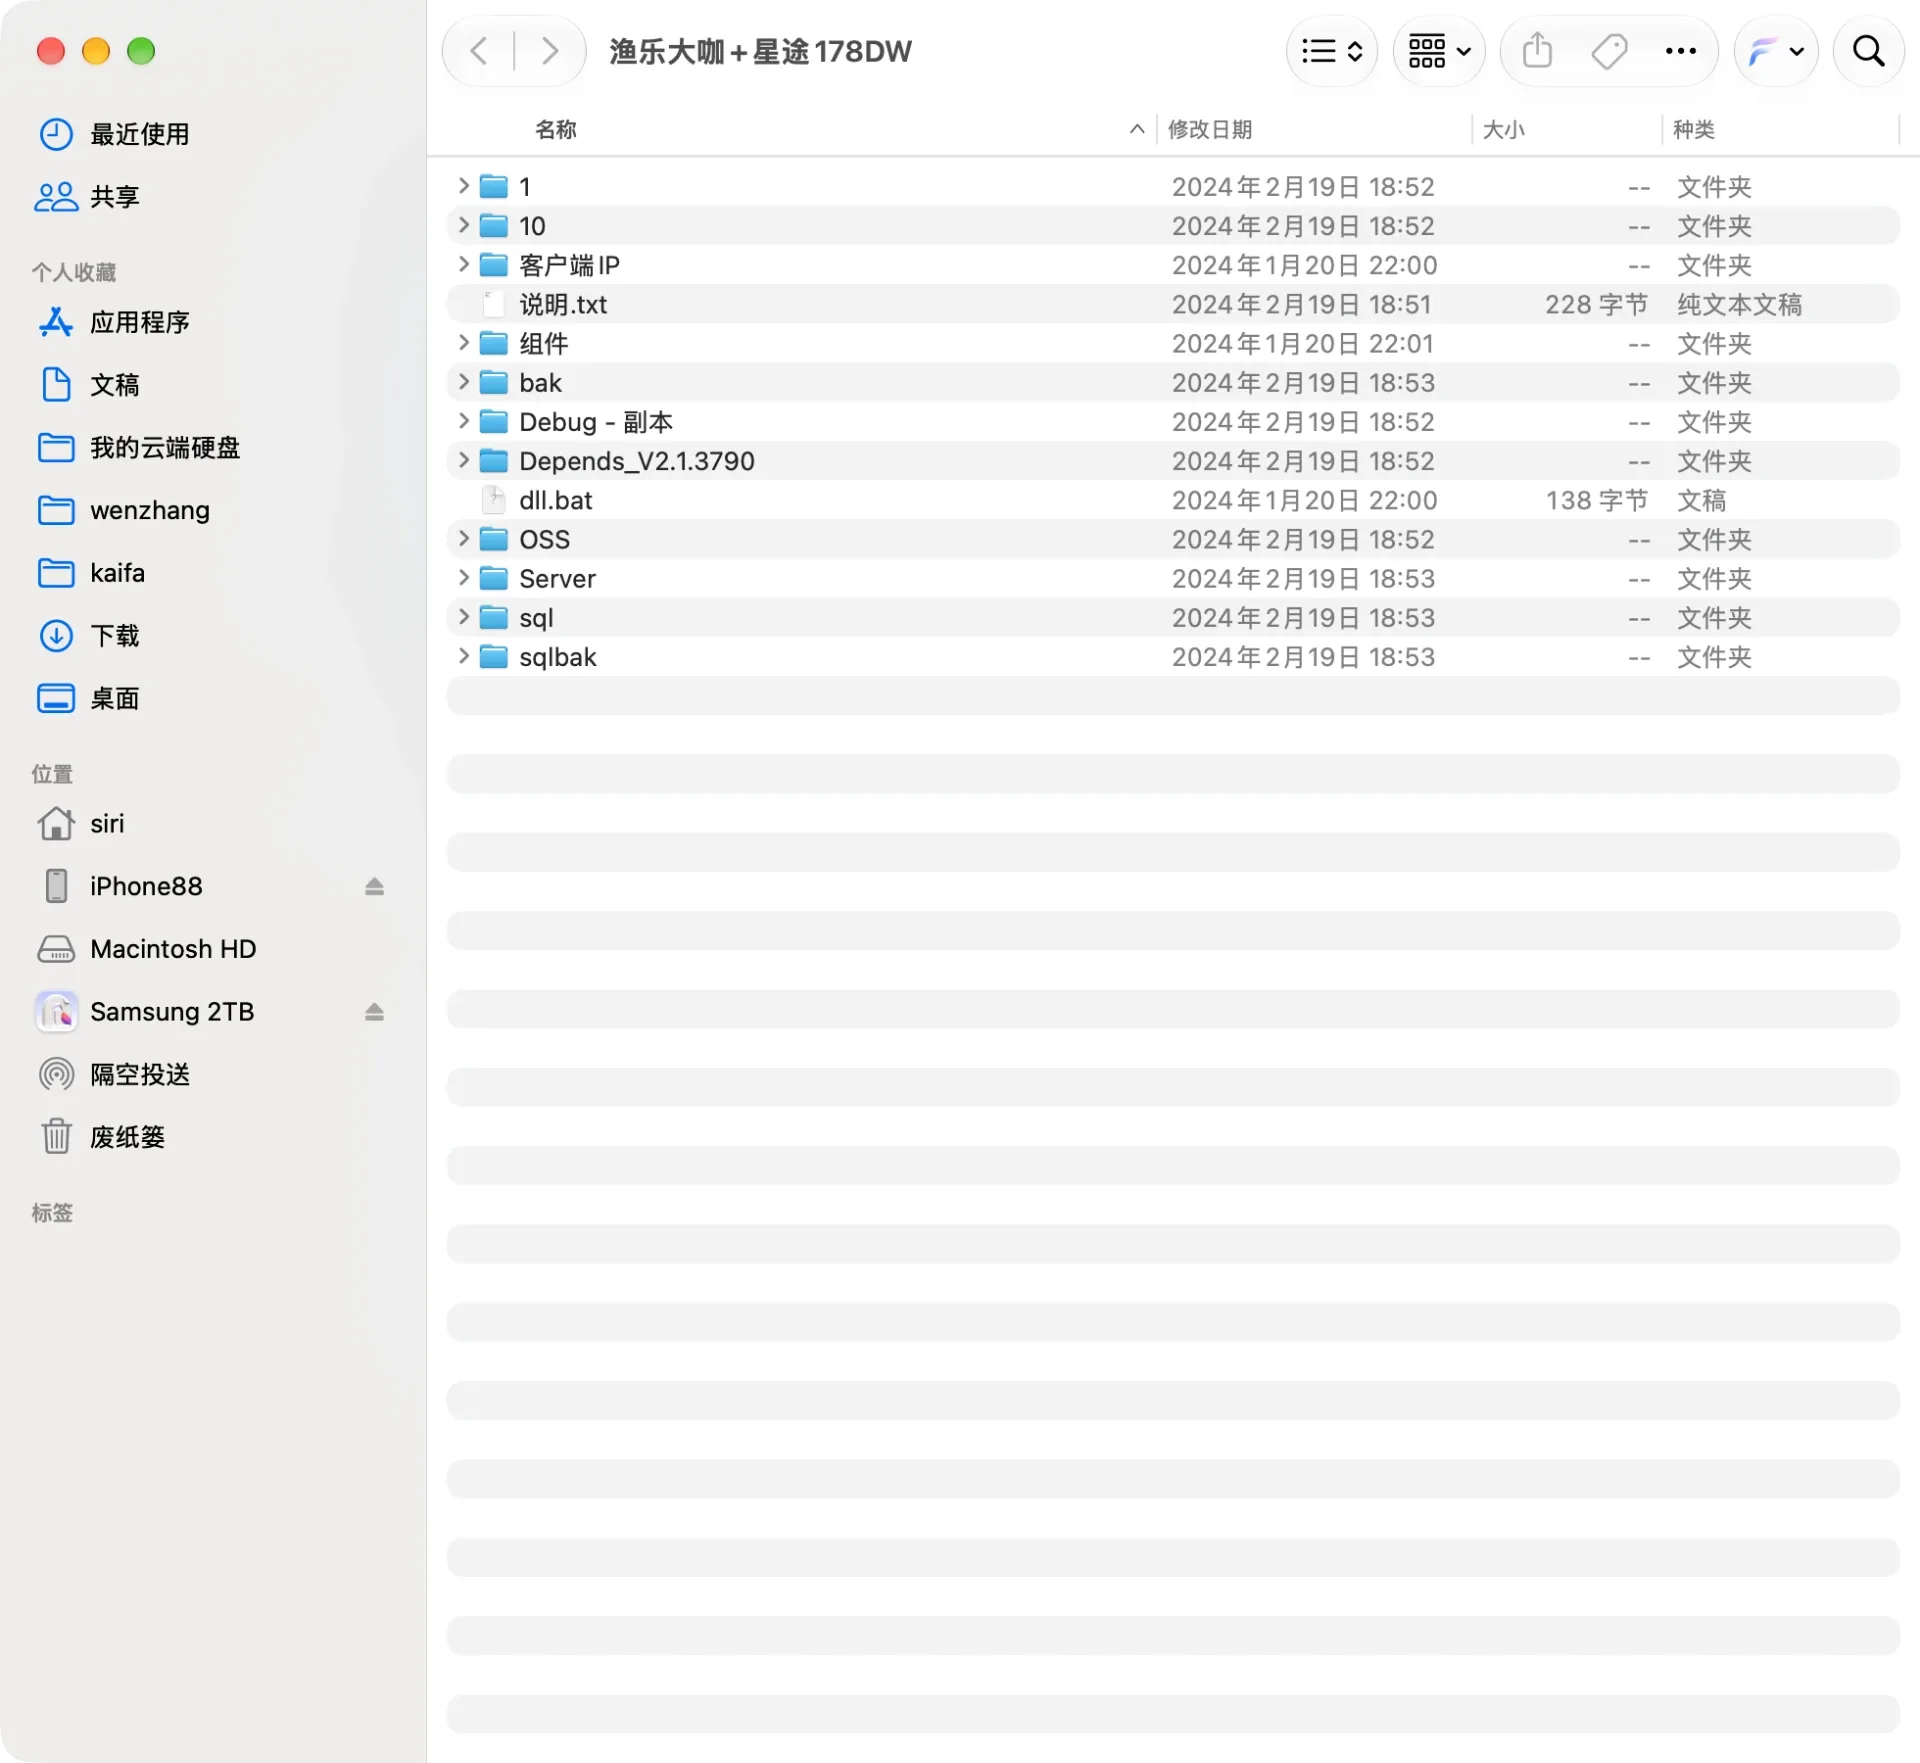Select the 组件 folder row
The width and height of the screenshot is (1920, 1763).
[1173, 343]
